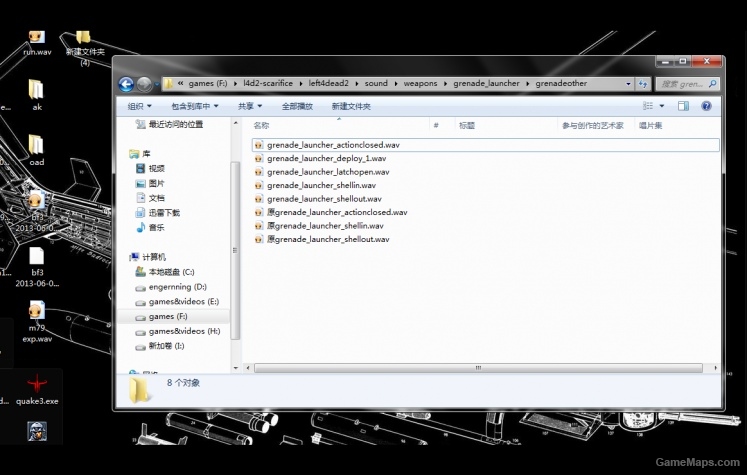Select grenade_launcher_actionclosed.wav file
Image resolution: width=747 pixels, height=475 pixels.
(485, 145)
